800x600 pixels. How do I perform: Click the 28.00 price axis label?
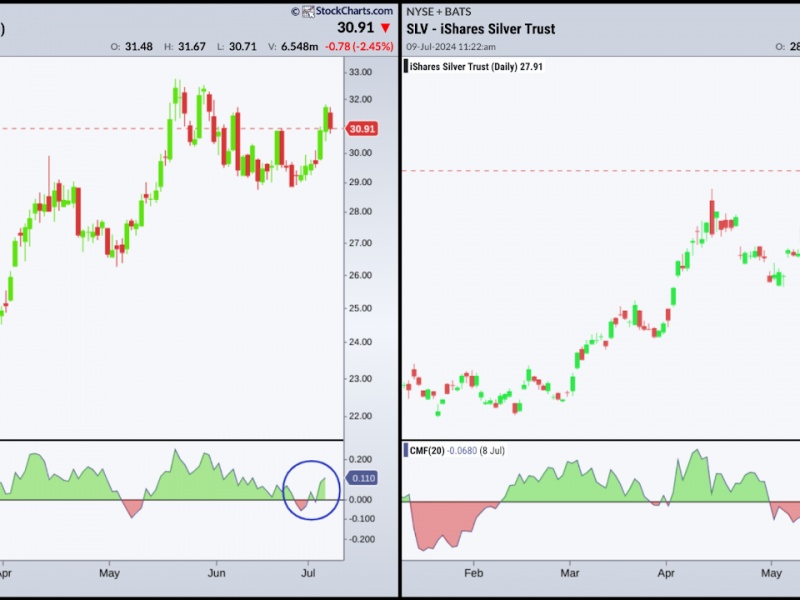pos(360,212)
